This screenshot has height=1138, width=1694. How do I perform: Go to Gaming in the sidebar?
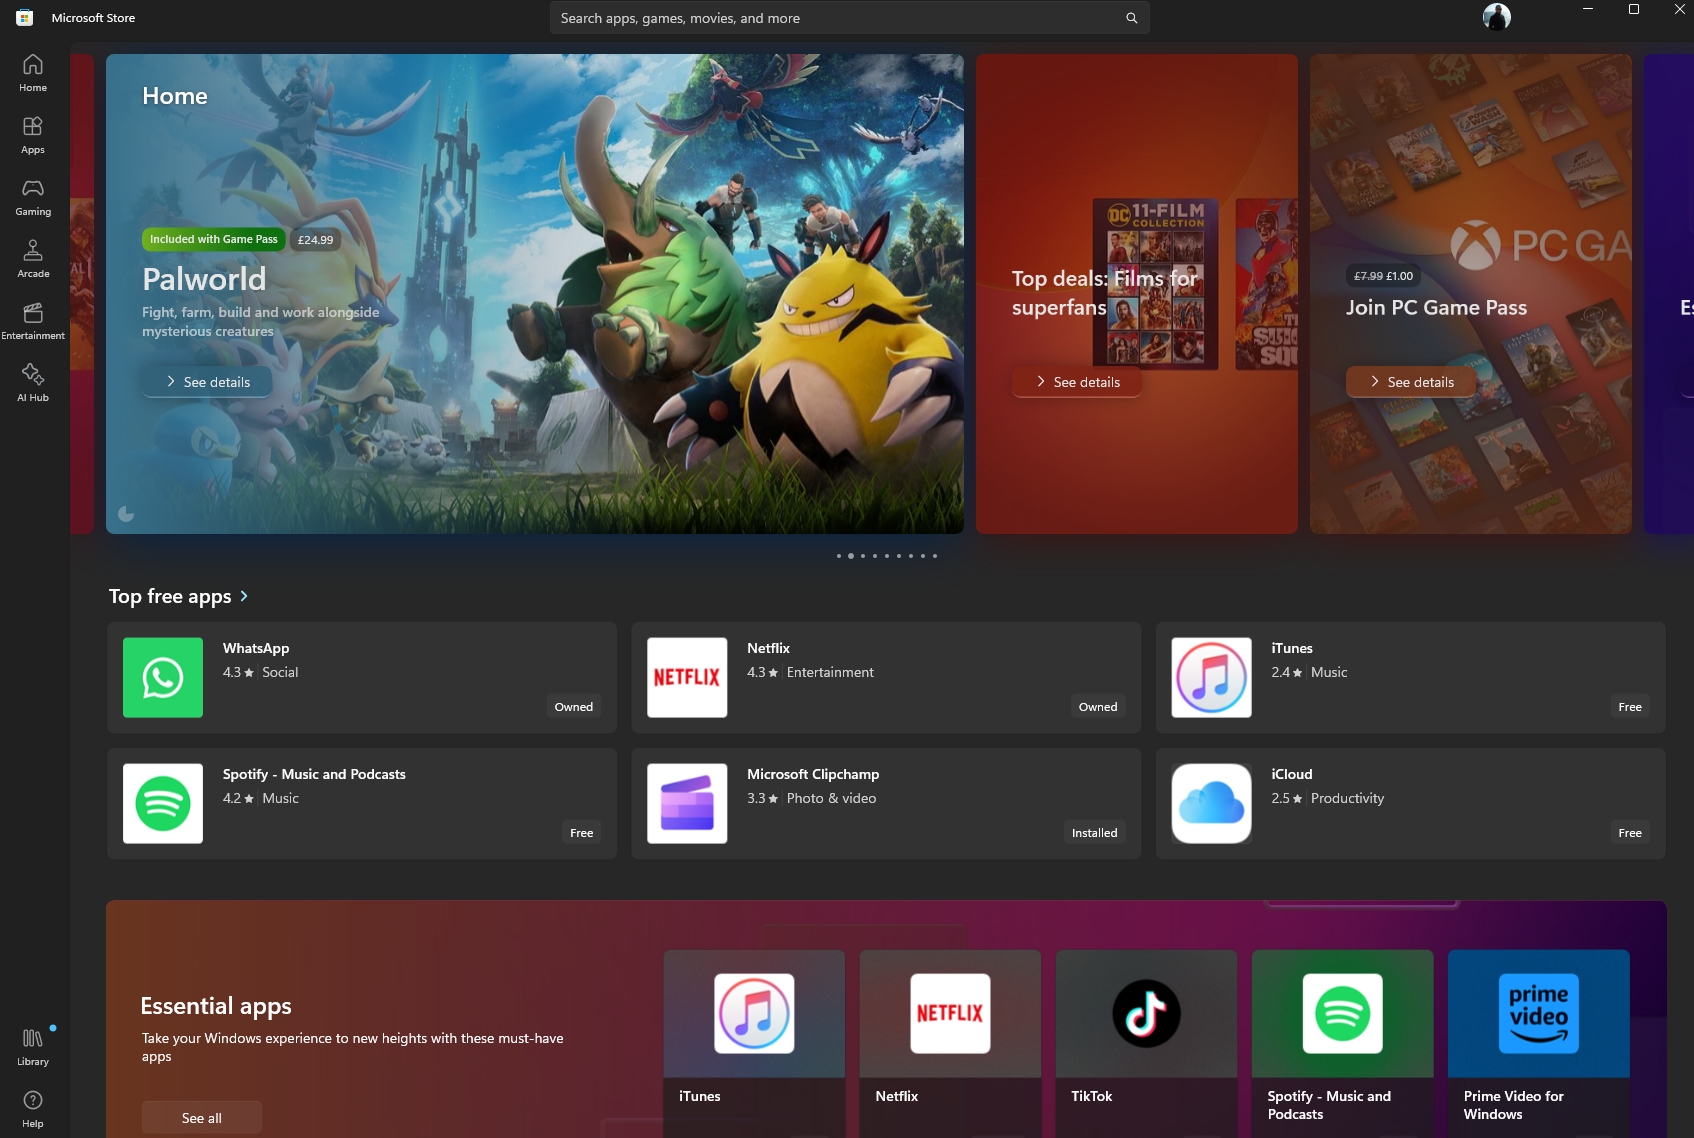(33, 197)
